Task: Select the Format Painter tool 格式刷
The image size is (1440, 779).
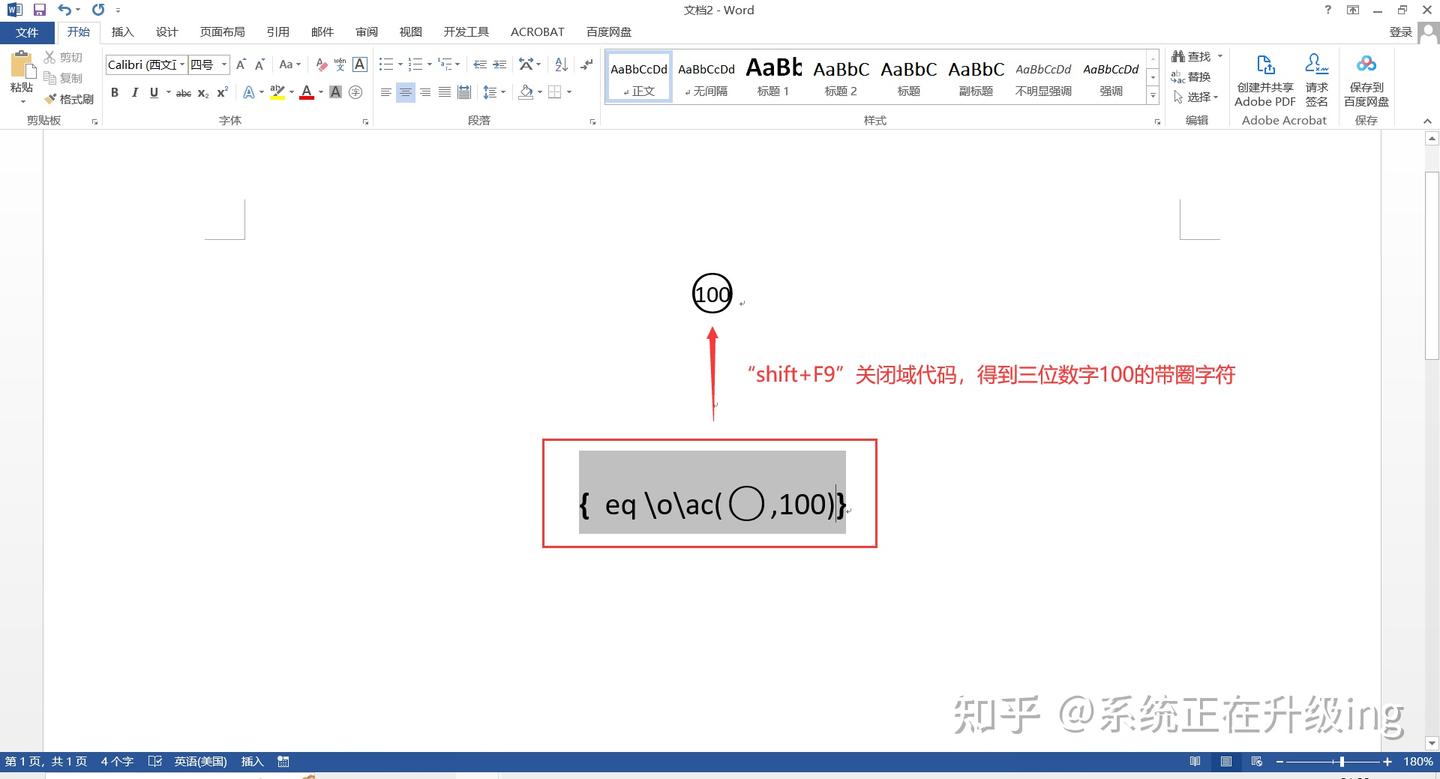Action: (68, 98)
